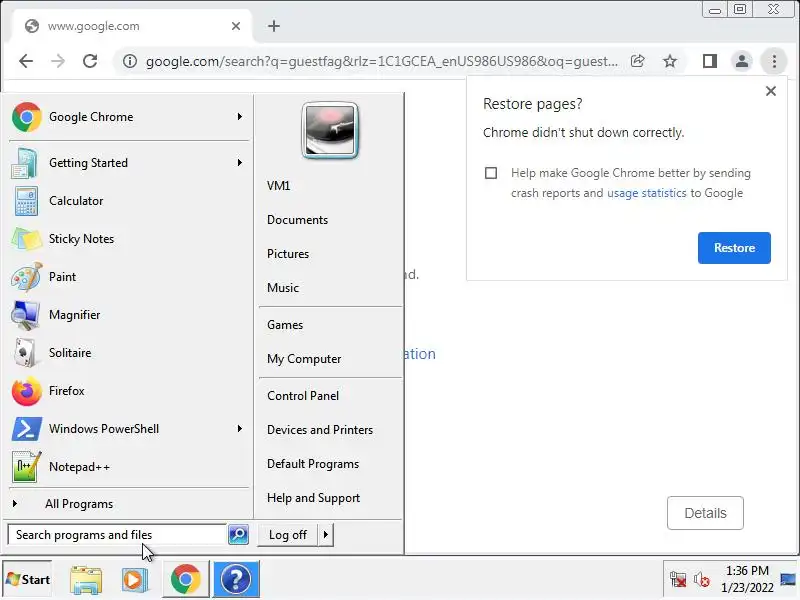Click Chrome forward arrow
Screen dimensions: 800x600
[x=58, y=61]
